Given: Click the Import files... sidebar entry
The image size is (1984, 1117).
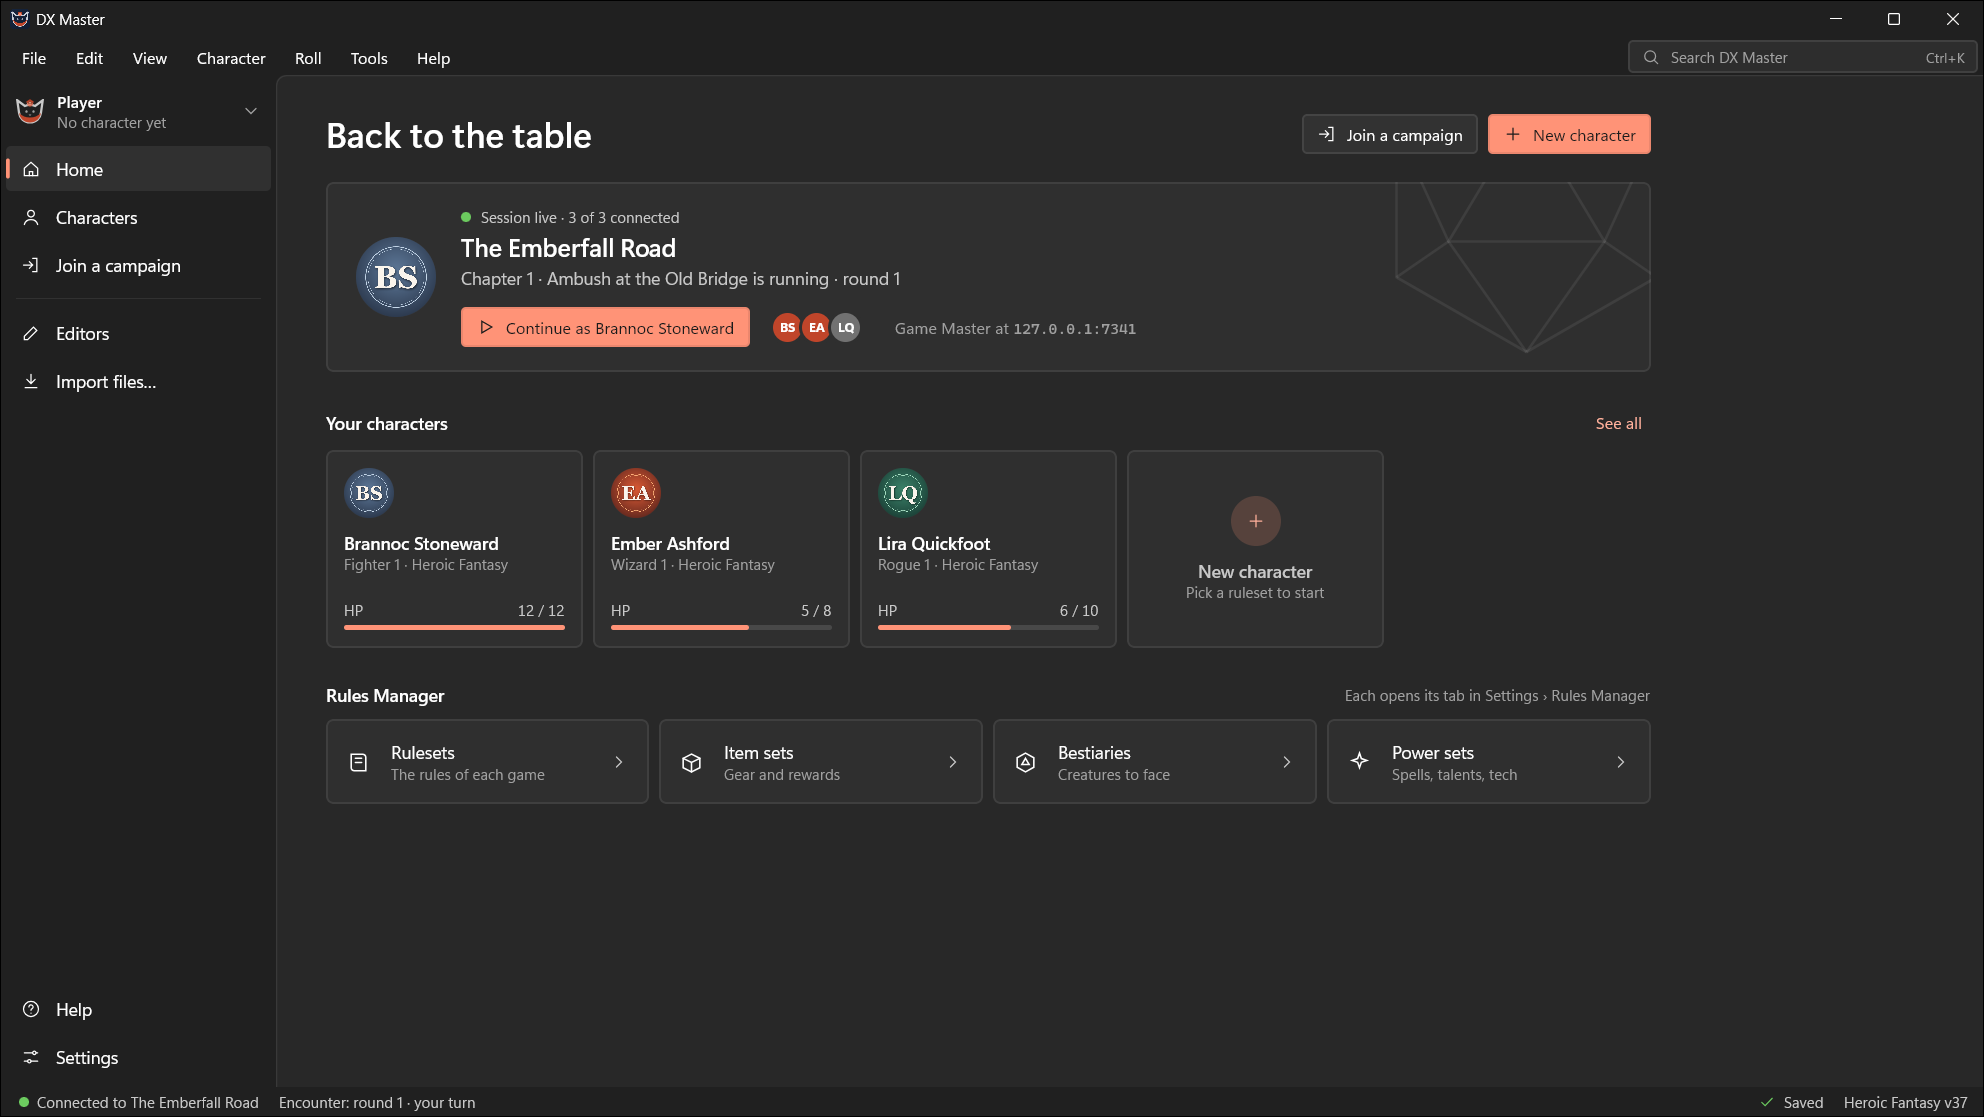Looking at the screenshot, I should 138,381.
